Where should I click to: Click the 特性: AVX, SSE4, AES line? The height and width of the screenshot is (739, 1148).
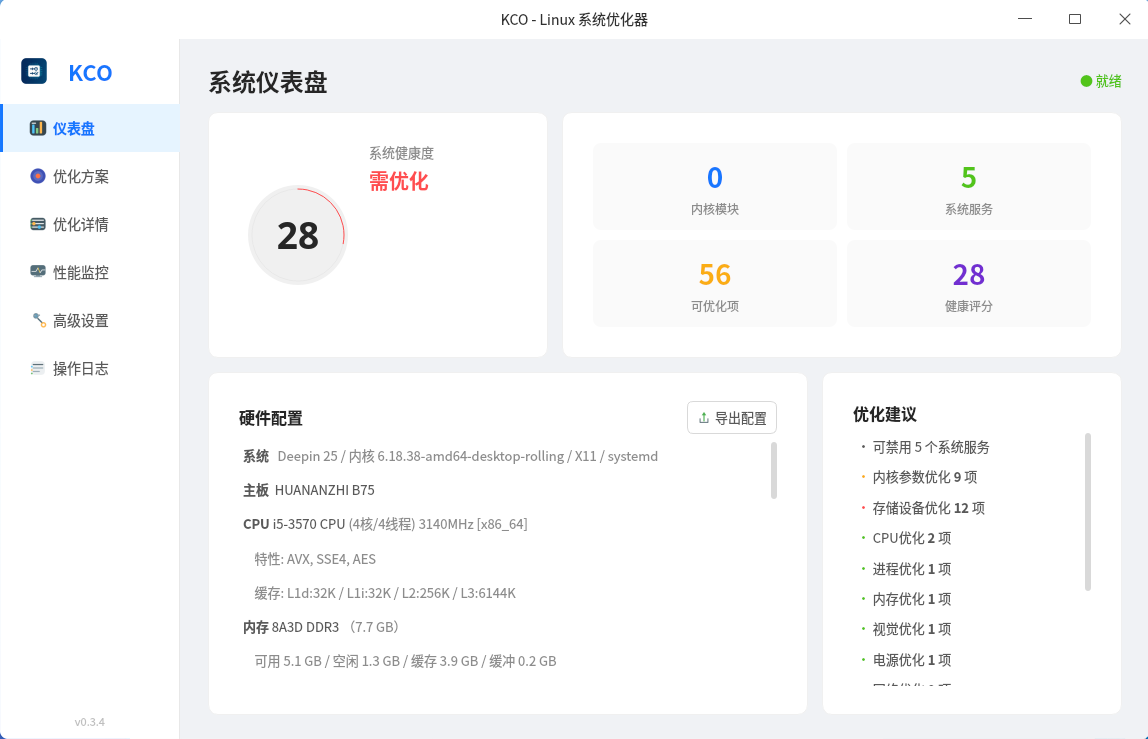[315, 559]
